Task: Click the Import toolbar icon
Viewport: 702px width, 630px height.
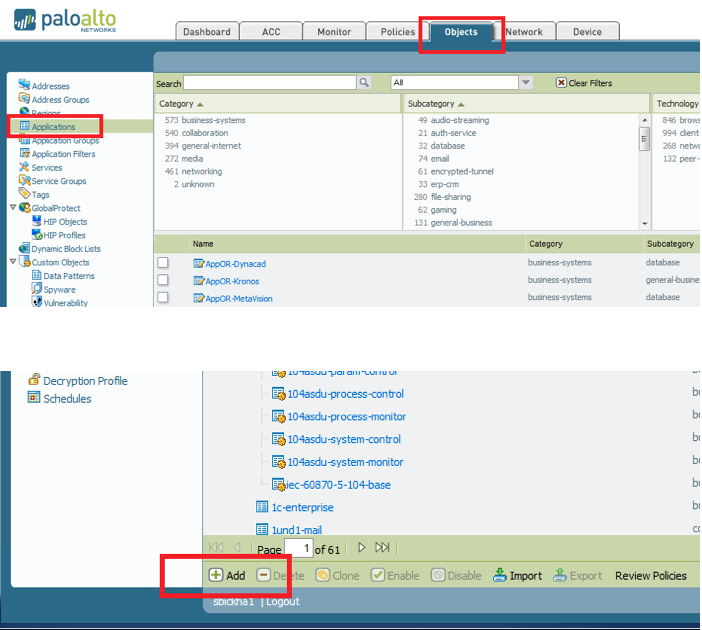Action: coord(500,575)
